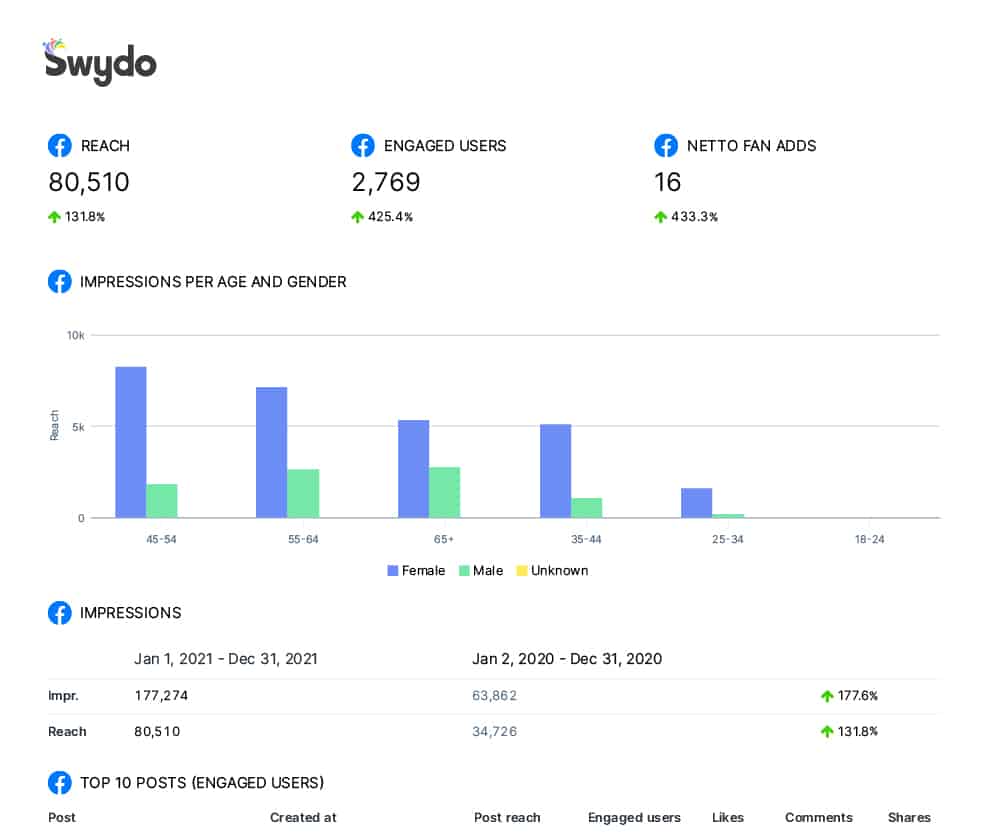The image size is (985, 833).
Task: Click the 35-44 axis label
Action: [586, 539]
